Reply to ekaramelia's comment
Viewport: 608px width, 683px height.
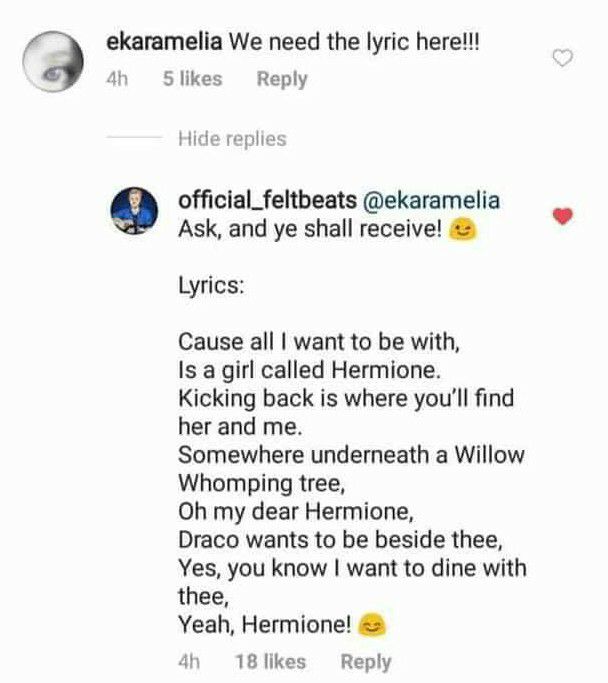282,79
